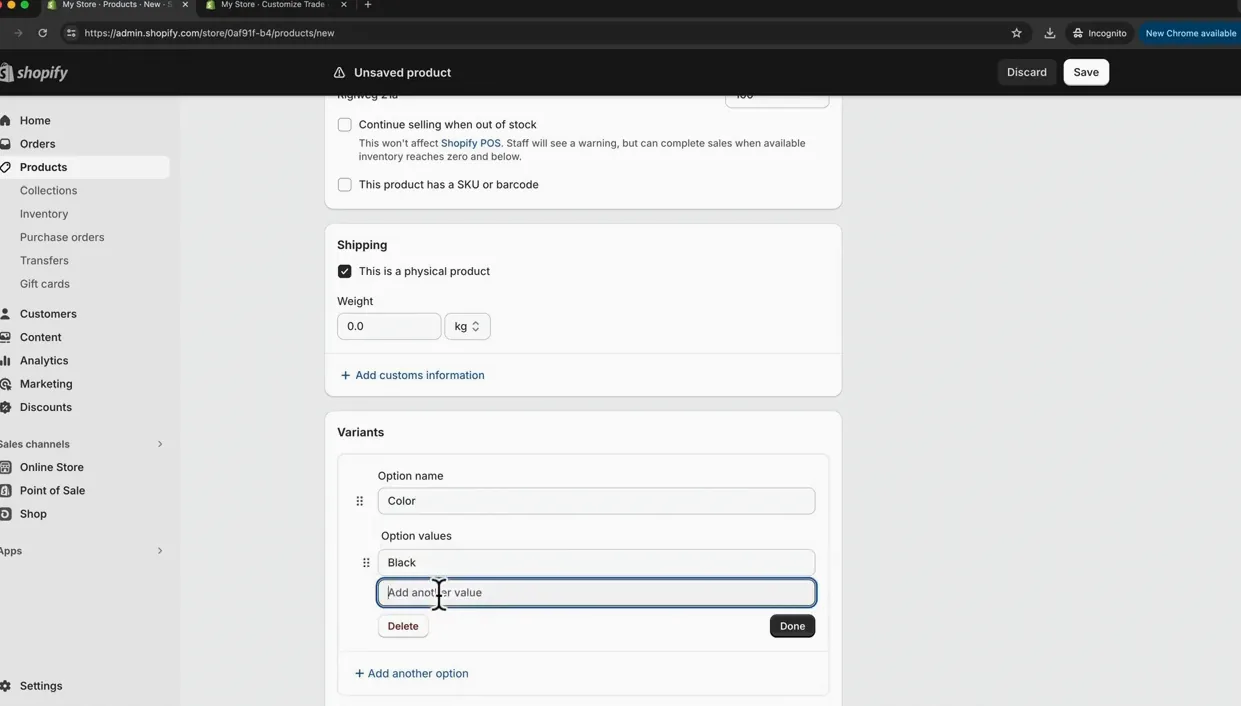Click the Marketing target icon

pos(5,384)
